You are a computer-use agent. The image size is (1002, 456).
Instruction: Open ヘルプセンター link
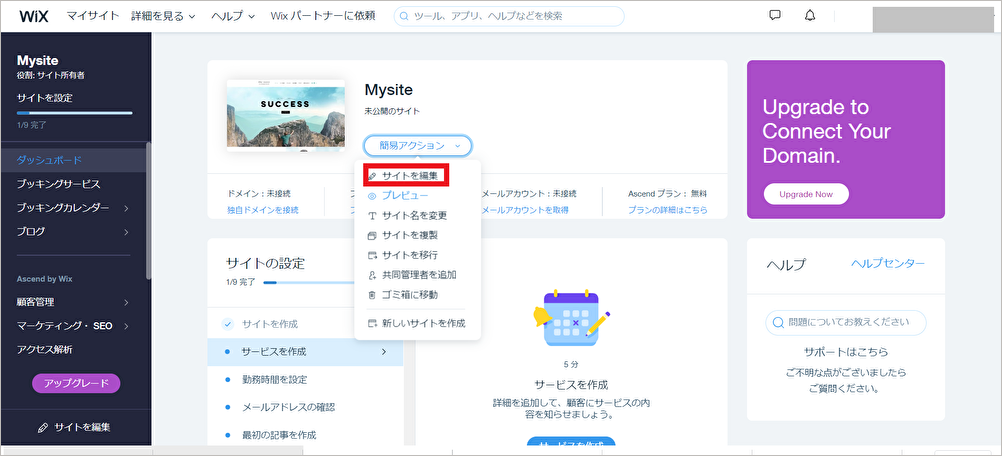pyautogui.click(x=888, y=263)
